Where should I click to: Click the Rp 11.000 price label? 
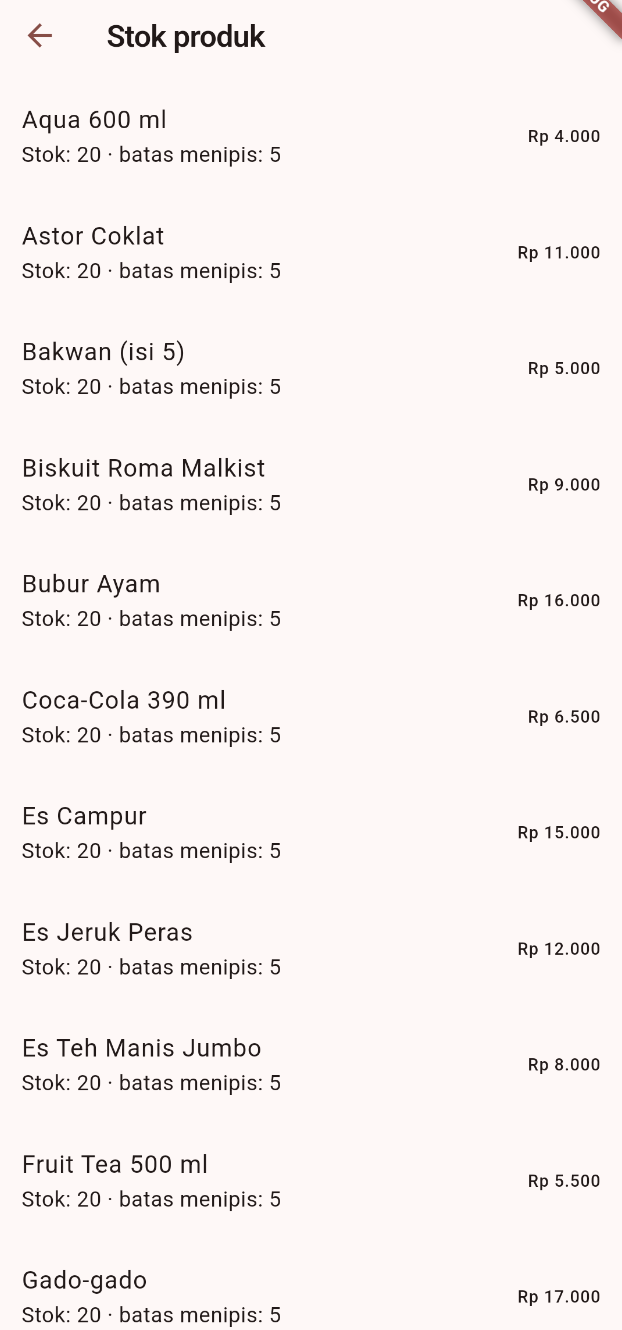click(x=559, y=253)
